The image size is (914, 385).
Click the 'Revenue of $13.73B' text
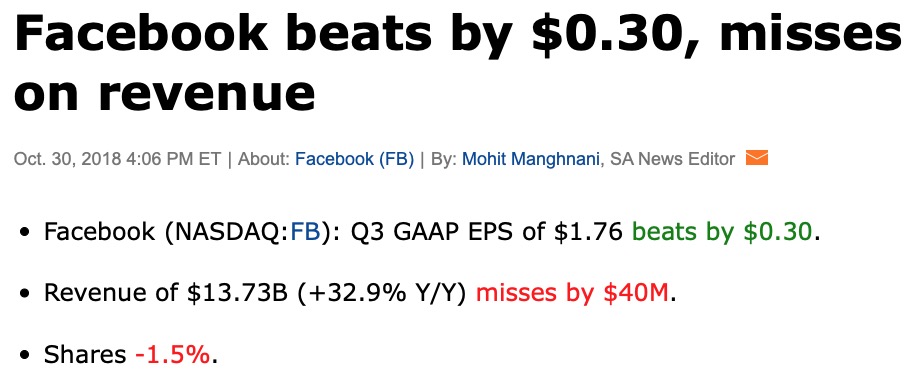166,293
